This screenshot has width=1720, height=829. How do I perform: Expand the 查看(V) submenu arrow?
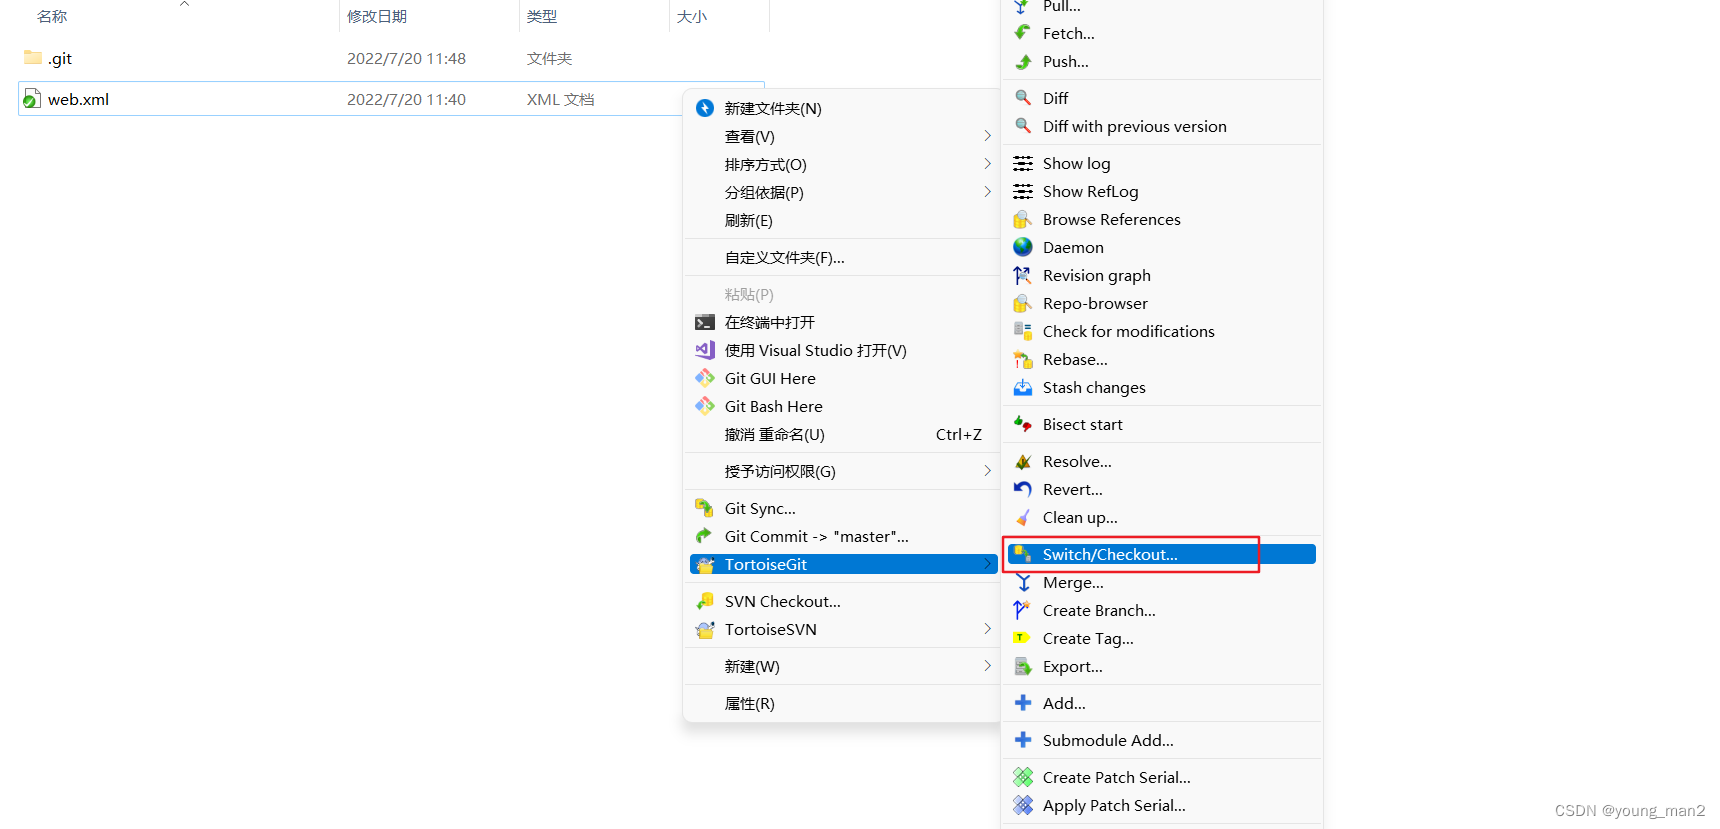point(987,136)
